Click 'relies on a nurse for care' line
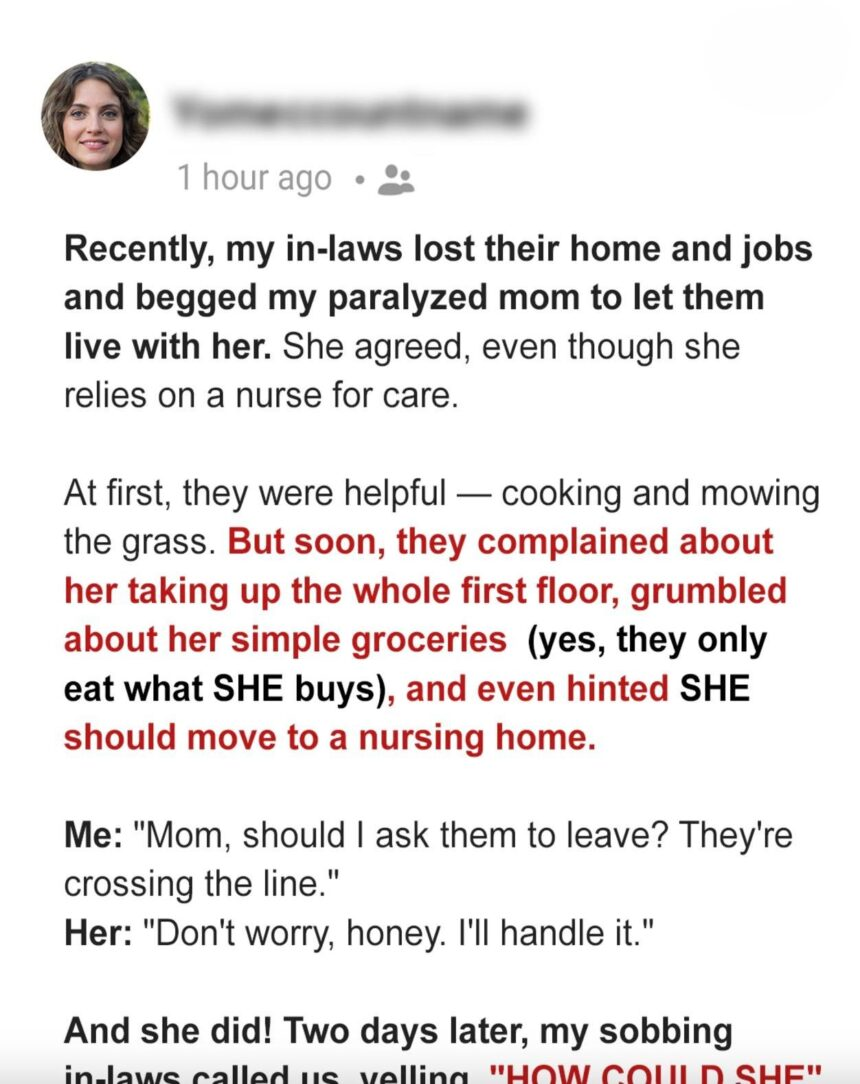The height and width of the screenshot is (1084, 860). (261, 396)
